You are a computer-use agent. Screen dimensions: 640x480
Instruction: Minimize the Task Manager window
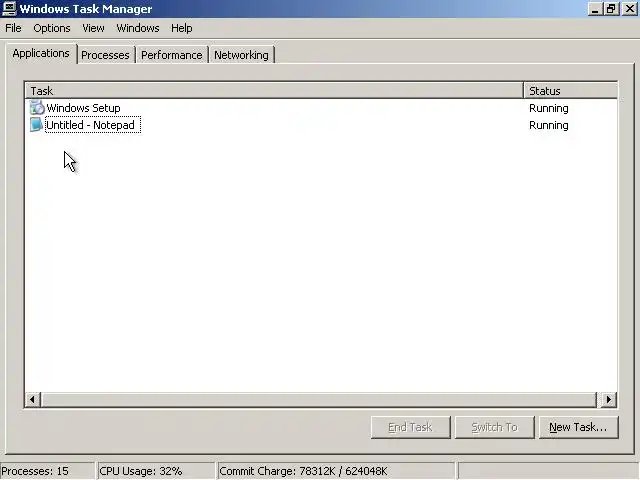point(596,8)
